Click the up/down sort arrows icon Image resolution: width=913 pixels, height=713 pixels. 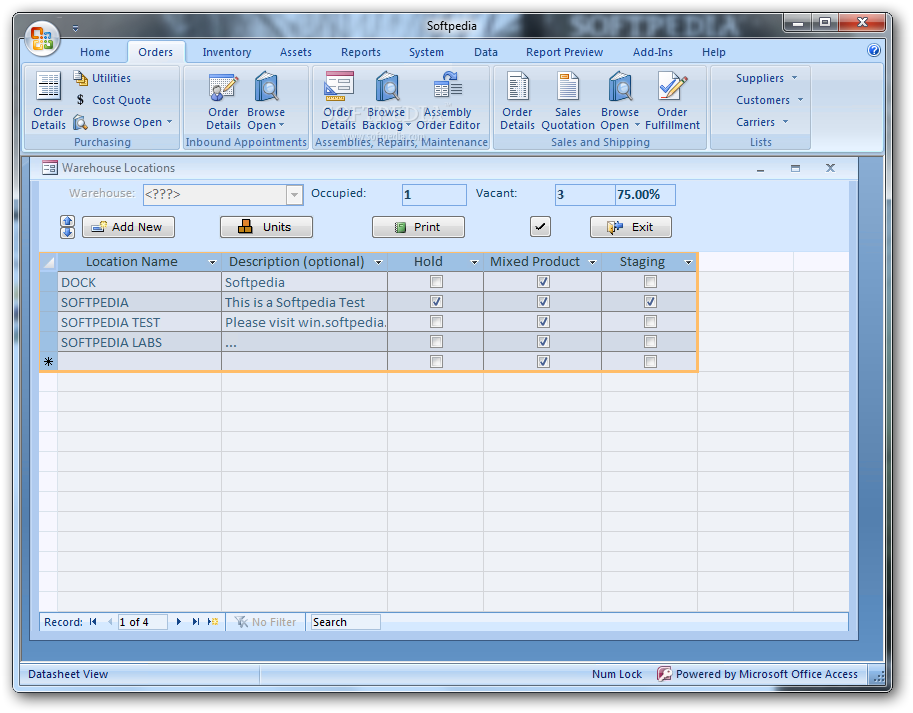click(68, 227)
